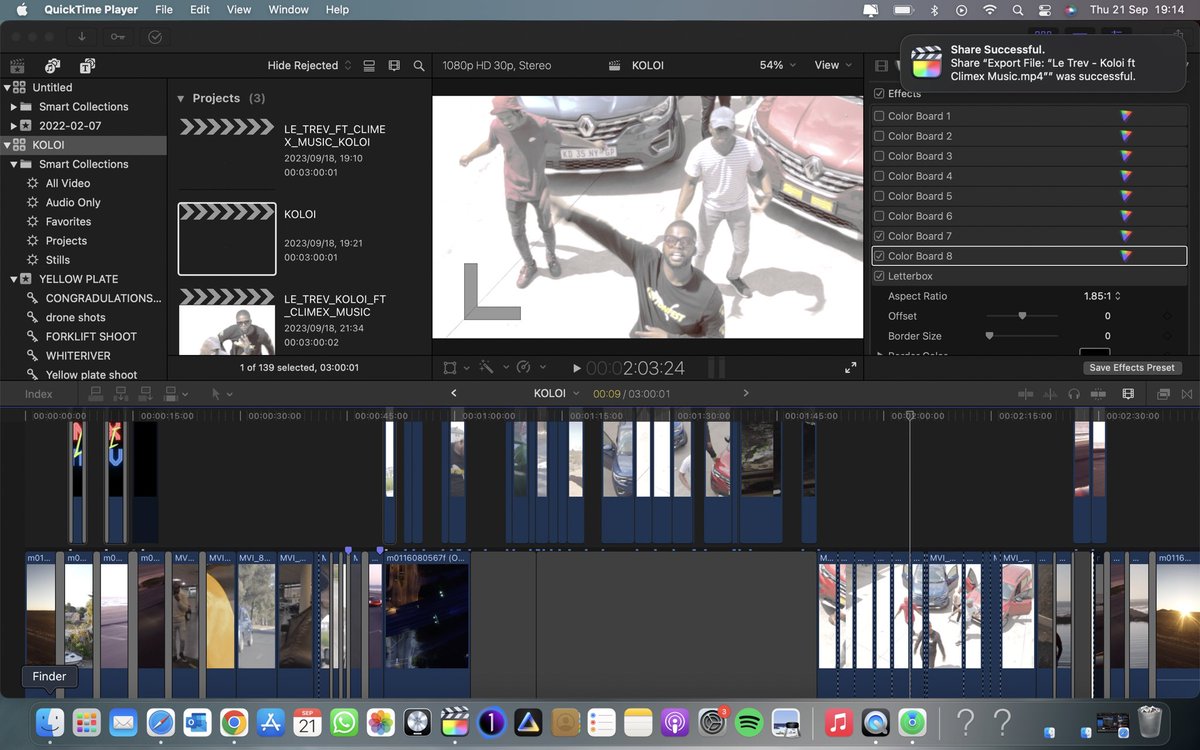Go forward in timeline history
This screenshot has height=750, width=1200.
[x=746, y=394]
